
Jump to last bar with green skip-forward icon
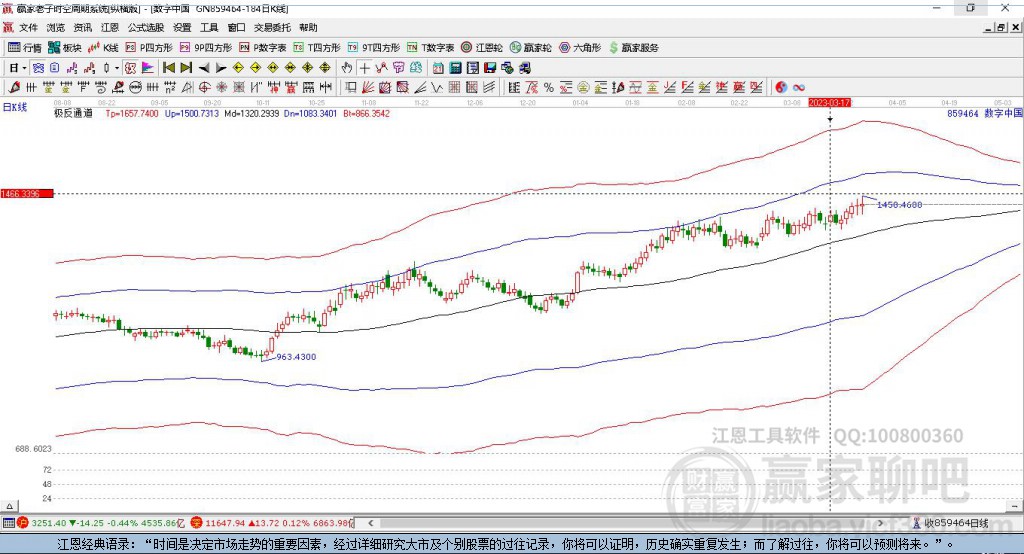186,68
